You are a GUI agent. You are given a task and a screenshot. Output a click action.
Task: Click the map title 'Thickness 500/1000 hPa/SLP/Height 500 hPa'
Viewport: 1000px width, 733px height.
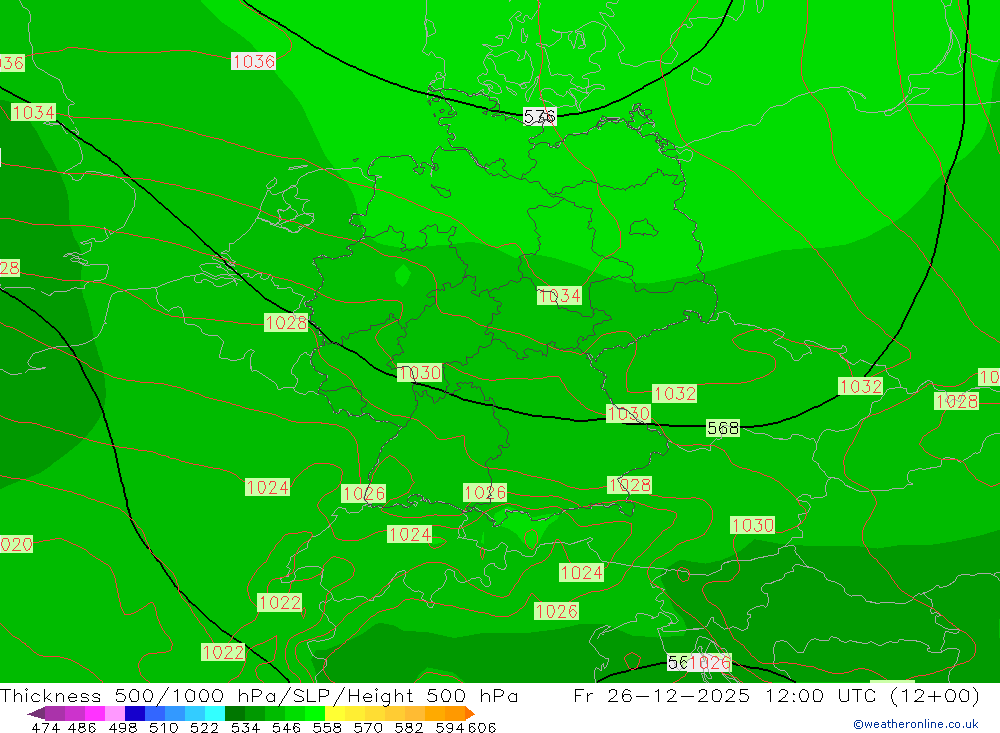(259, 695)
